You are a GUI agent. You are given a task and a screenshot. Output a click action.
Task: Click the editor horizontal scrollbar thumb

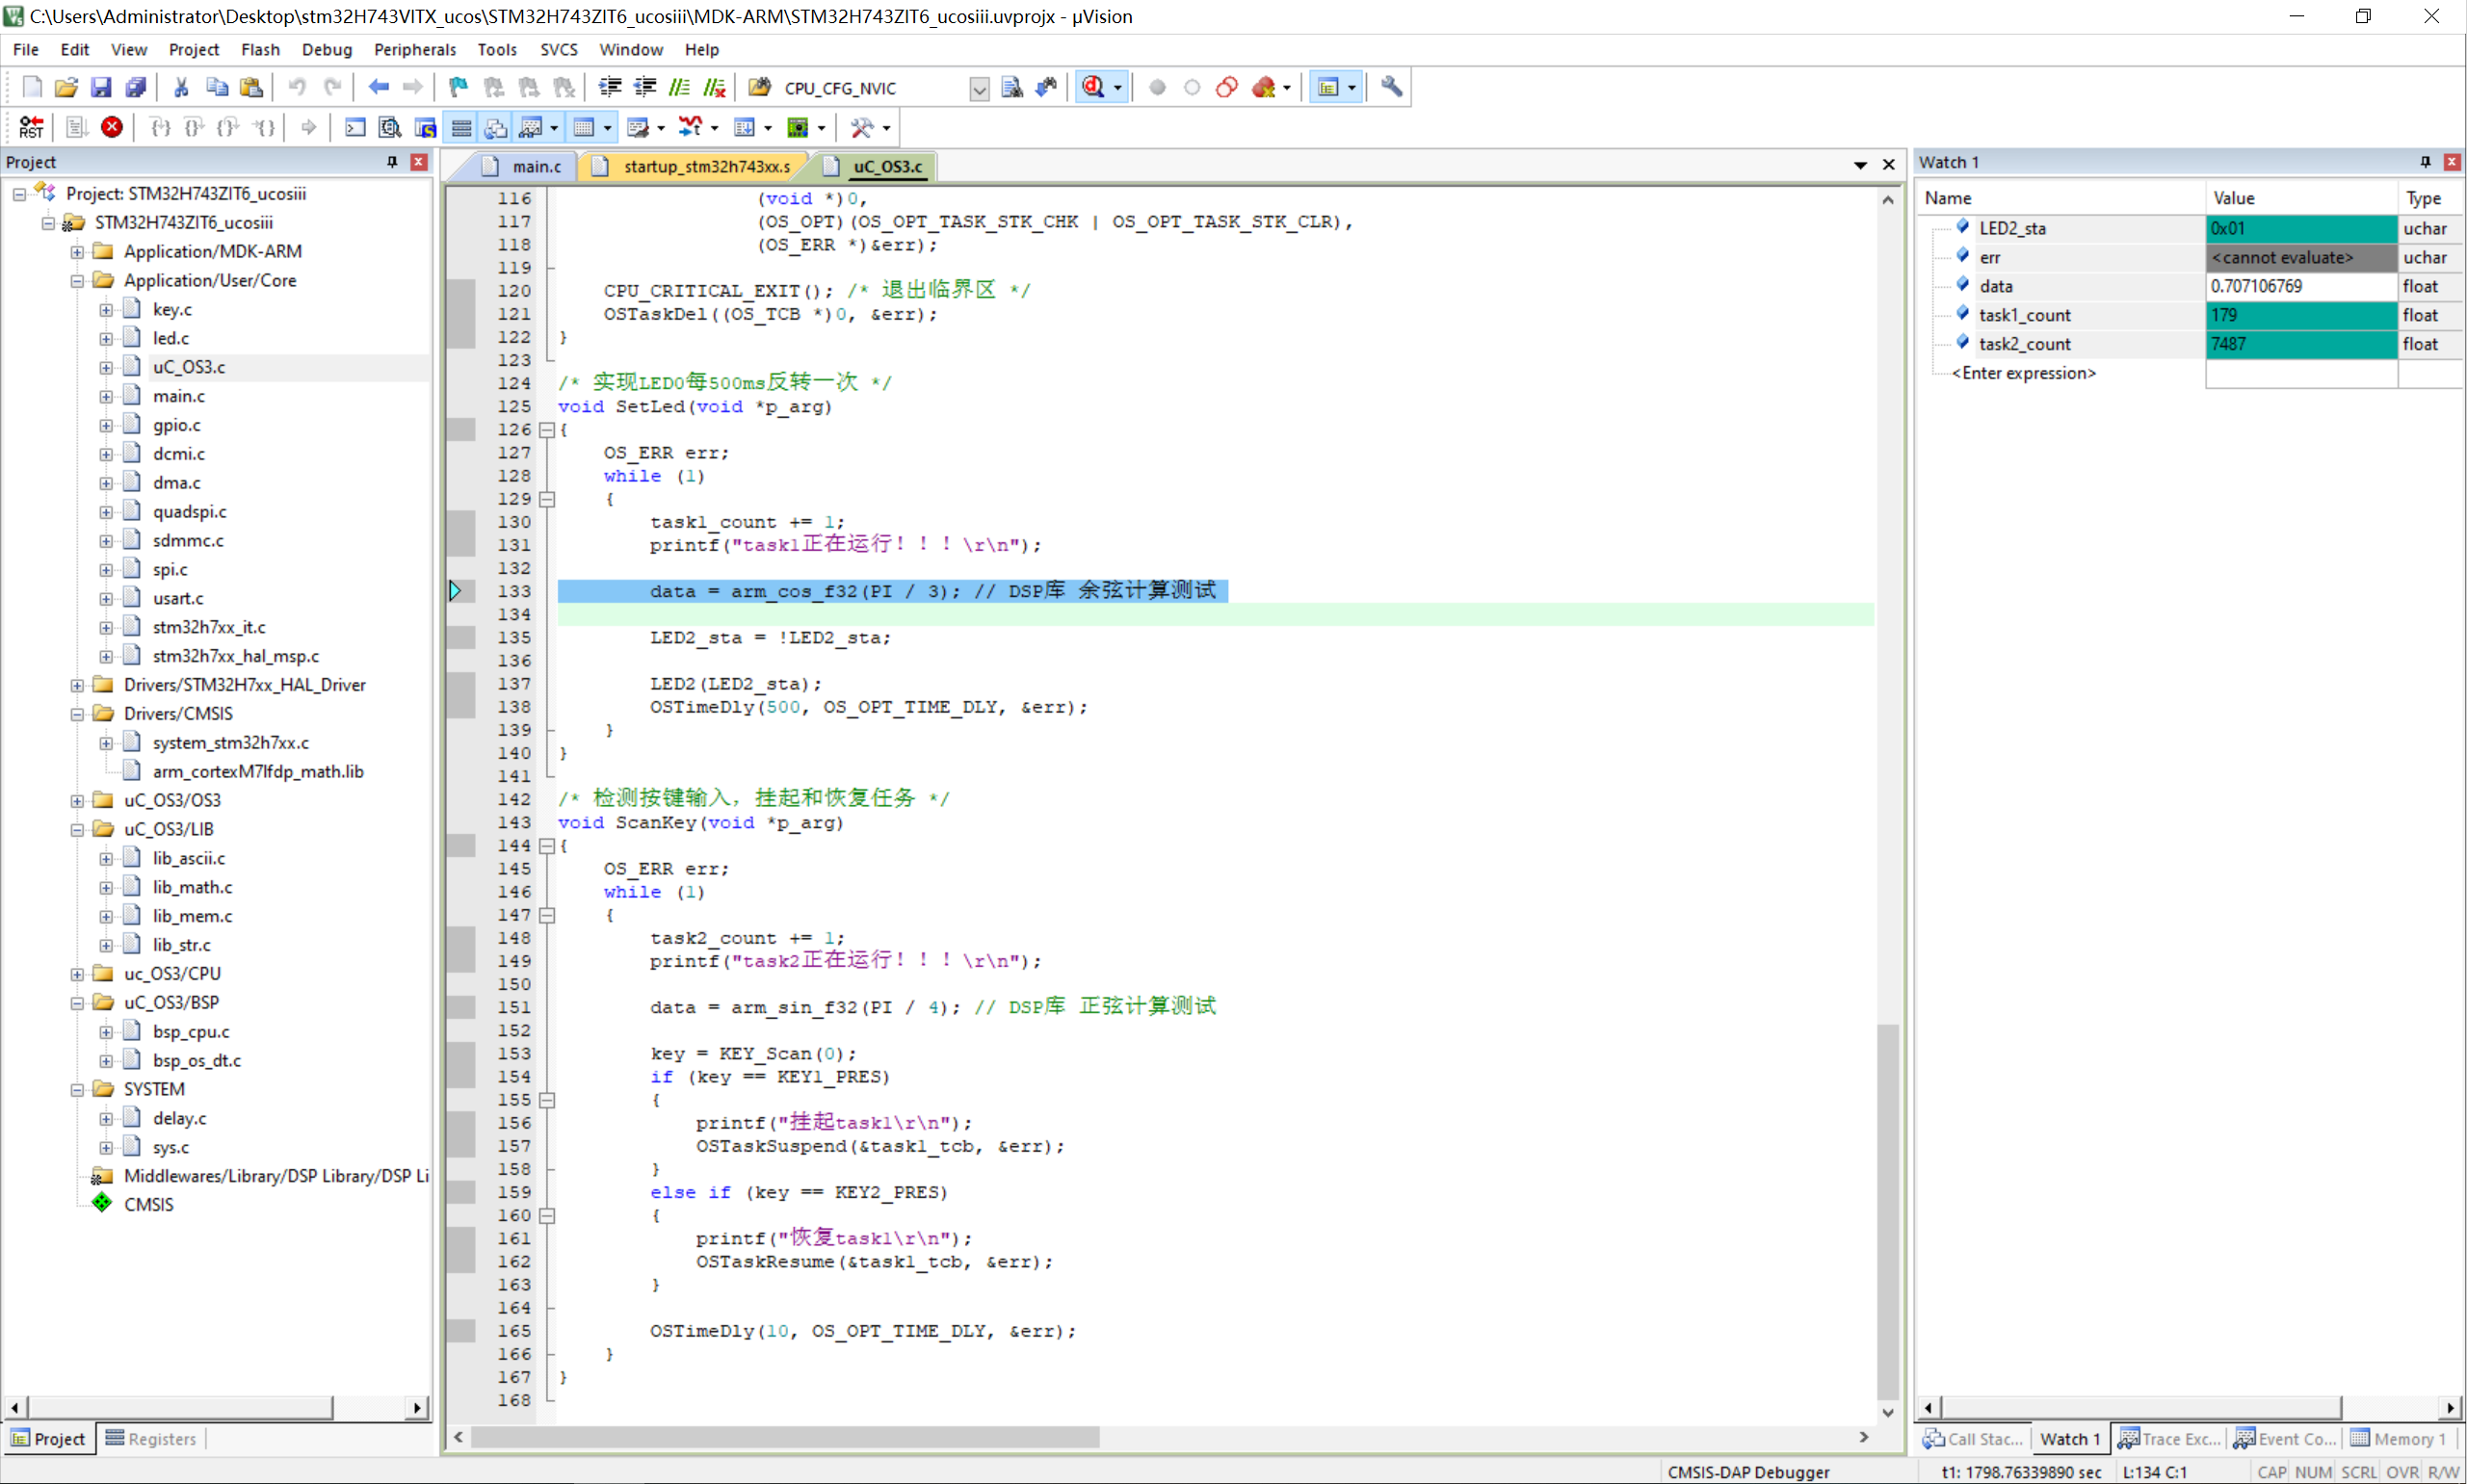pos(785,1437)
